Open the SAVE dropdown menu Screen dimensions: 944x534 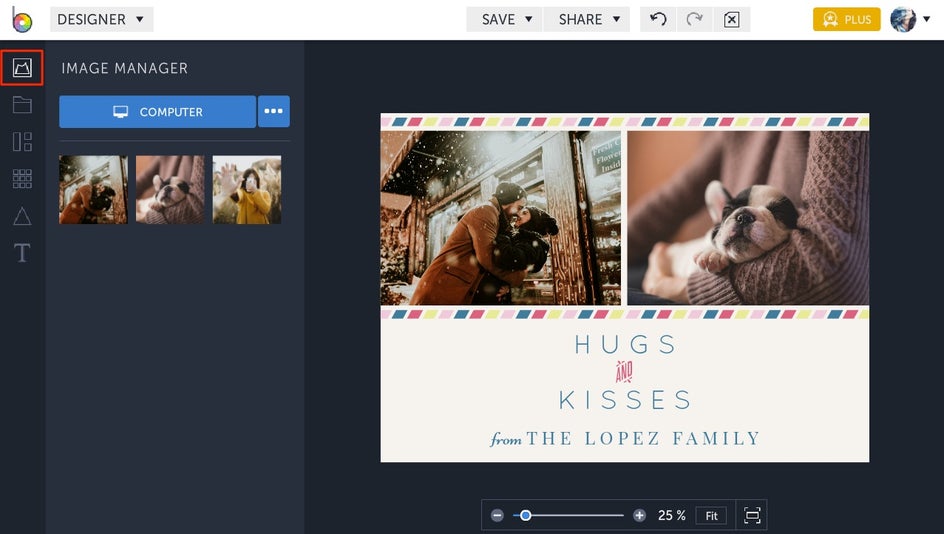[x=505, y=19]
